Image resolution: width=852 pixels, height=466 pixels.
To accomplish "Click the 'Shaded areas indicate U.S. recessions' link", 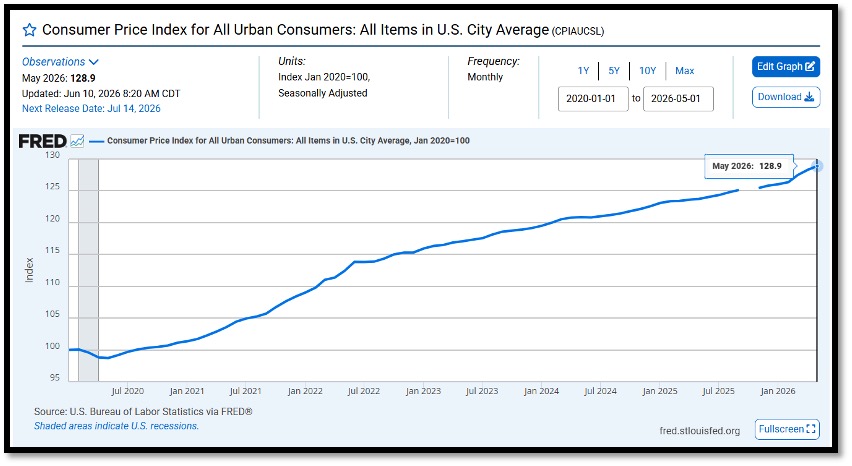I will tap(116, 426).
